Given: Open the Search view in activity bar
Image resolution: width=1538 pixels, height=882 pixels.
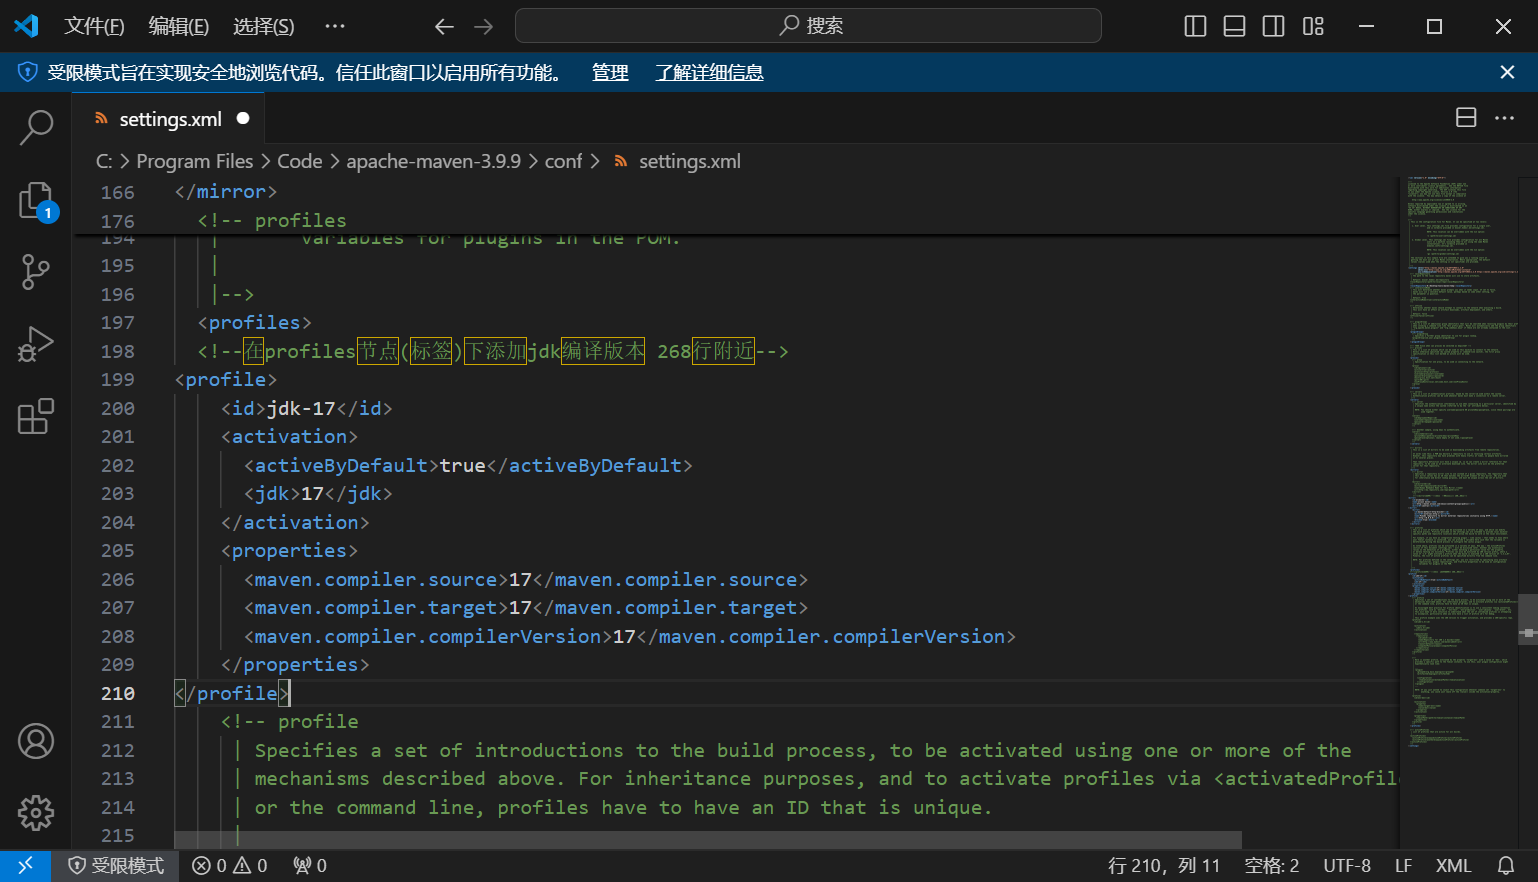Looking at the screenshot, I should point(36,128).
